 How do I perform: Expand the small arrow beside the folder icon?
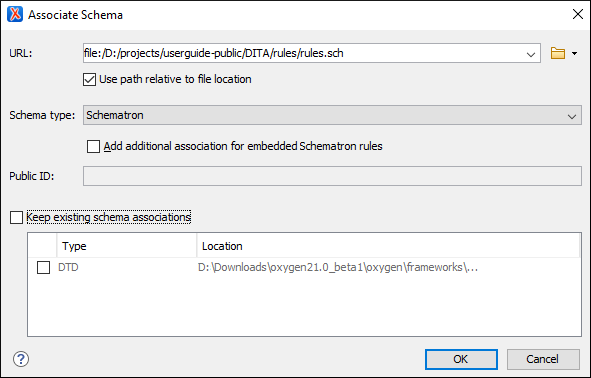tap(574, 54)
